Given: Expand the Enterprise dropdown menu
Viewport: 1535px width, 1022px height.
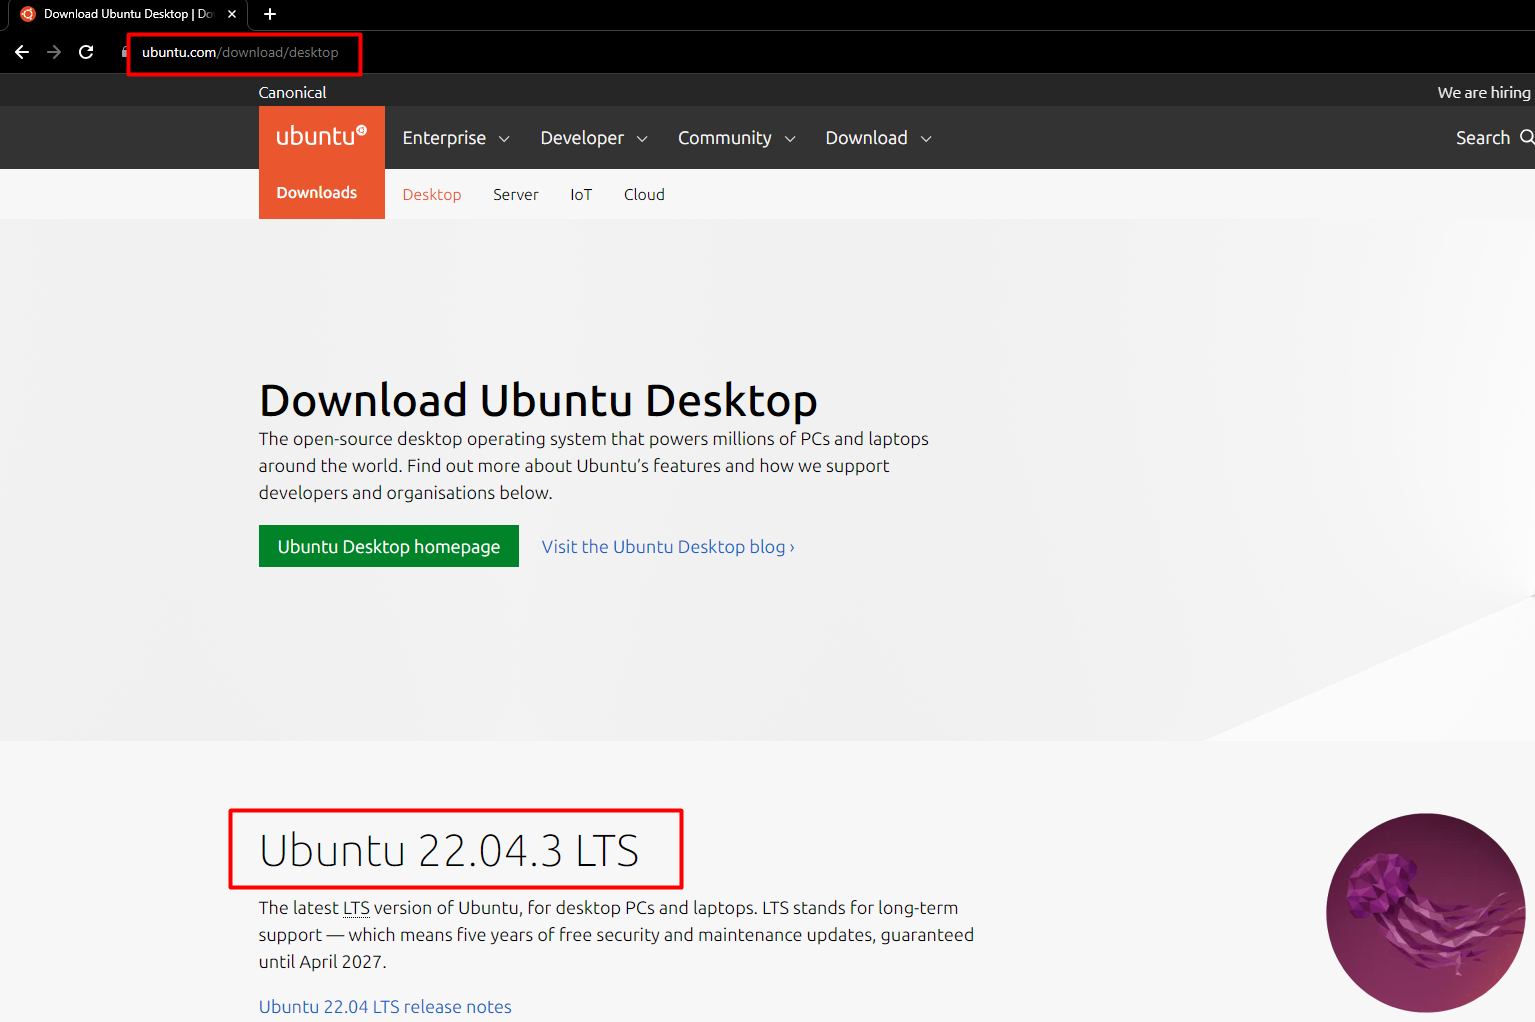Looking at the screenshot, I should 456,138.
